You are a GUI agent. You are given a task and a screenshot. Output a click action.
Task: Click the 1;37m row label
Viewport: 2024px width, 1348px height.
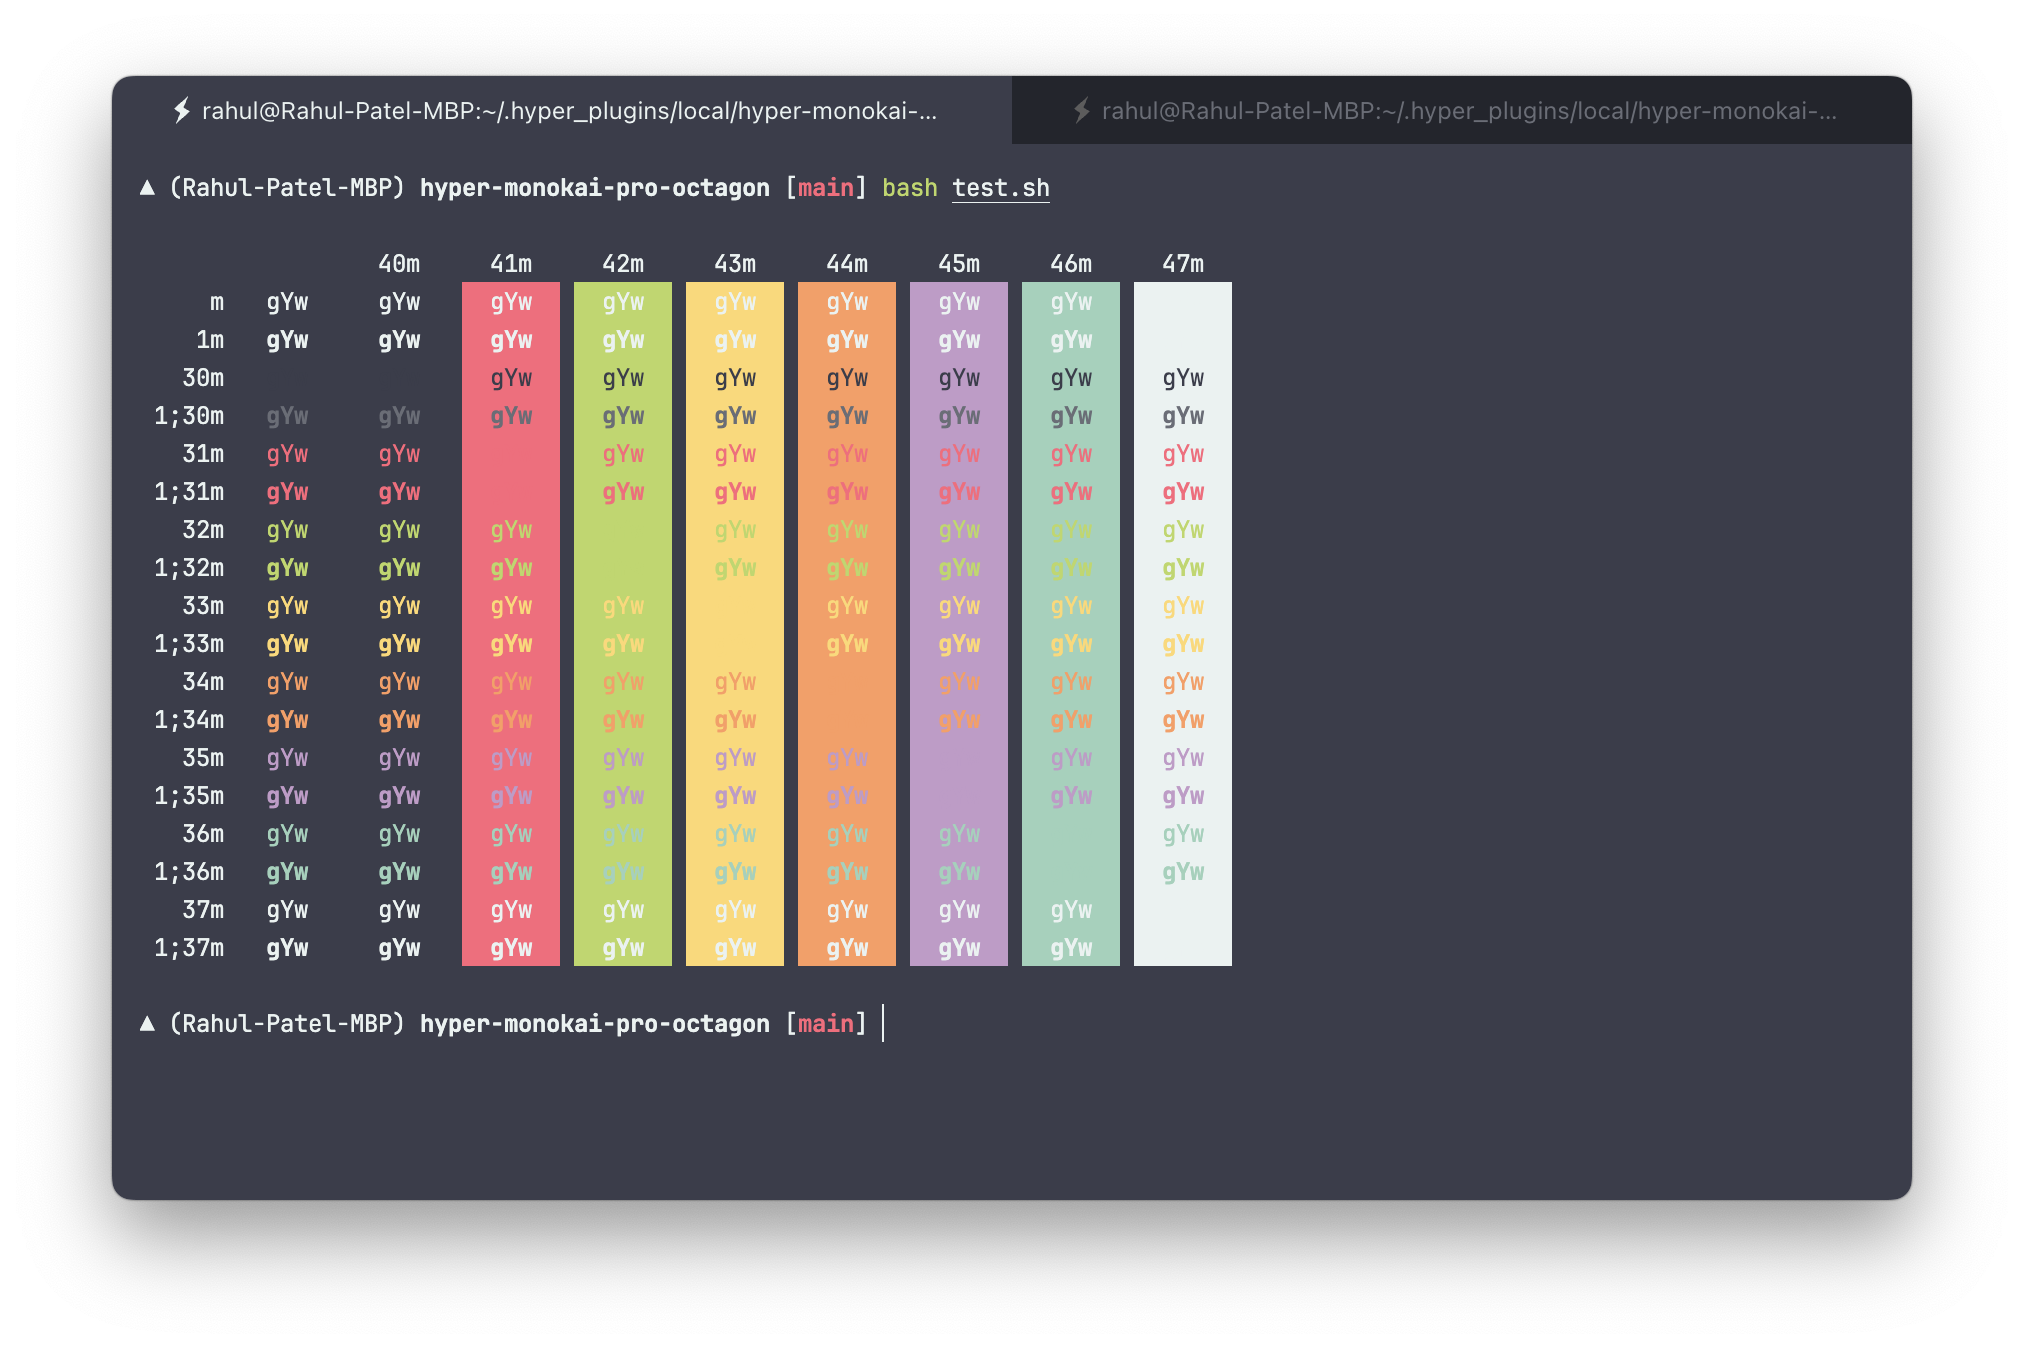point(189,948)
